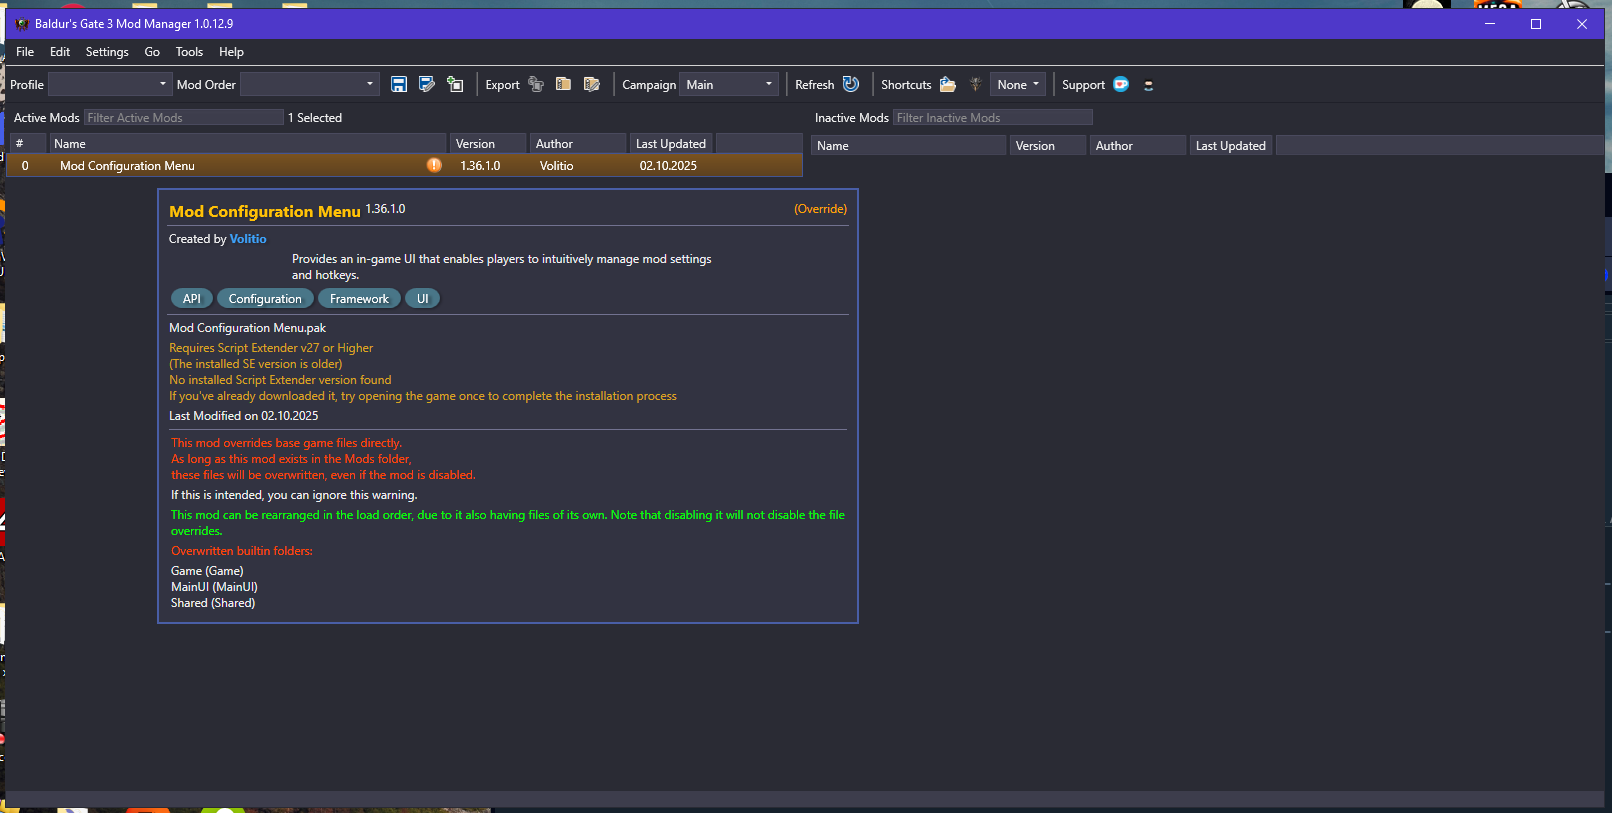Click the Export archive As icon
This screenshot has width=1612, height=813.
point(592,84)
